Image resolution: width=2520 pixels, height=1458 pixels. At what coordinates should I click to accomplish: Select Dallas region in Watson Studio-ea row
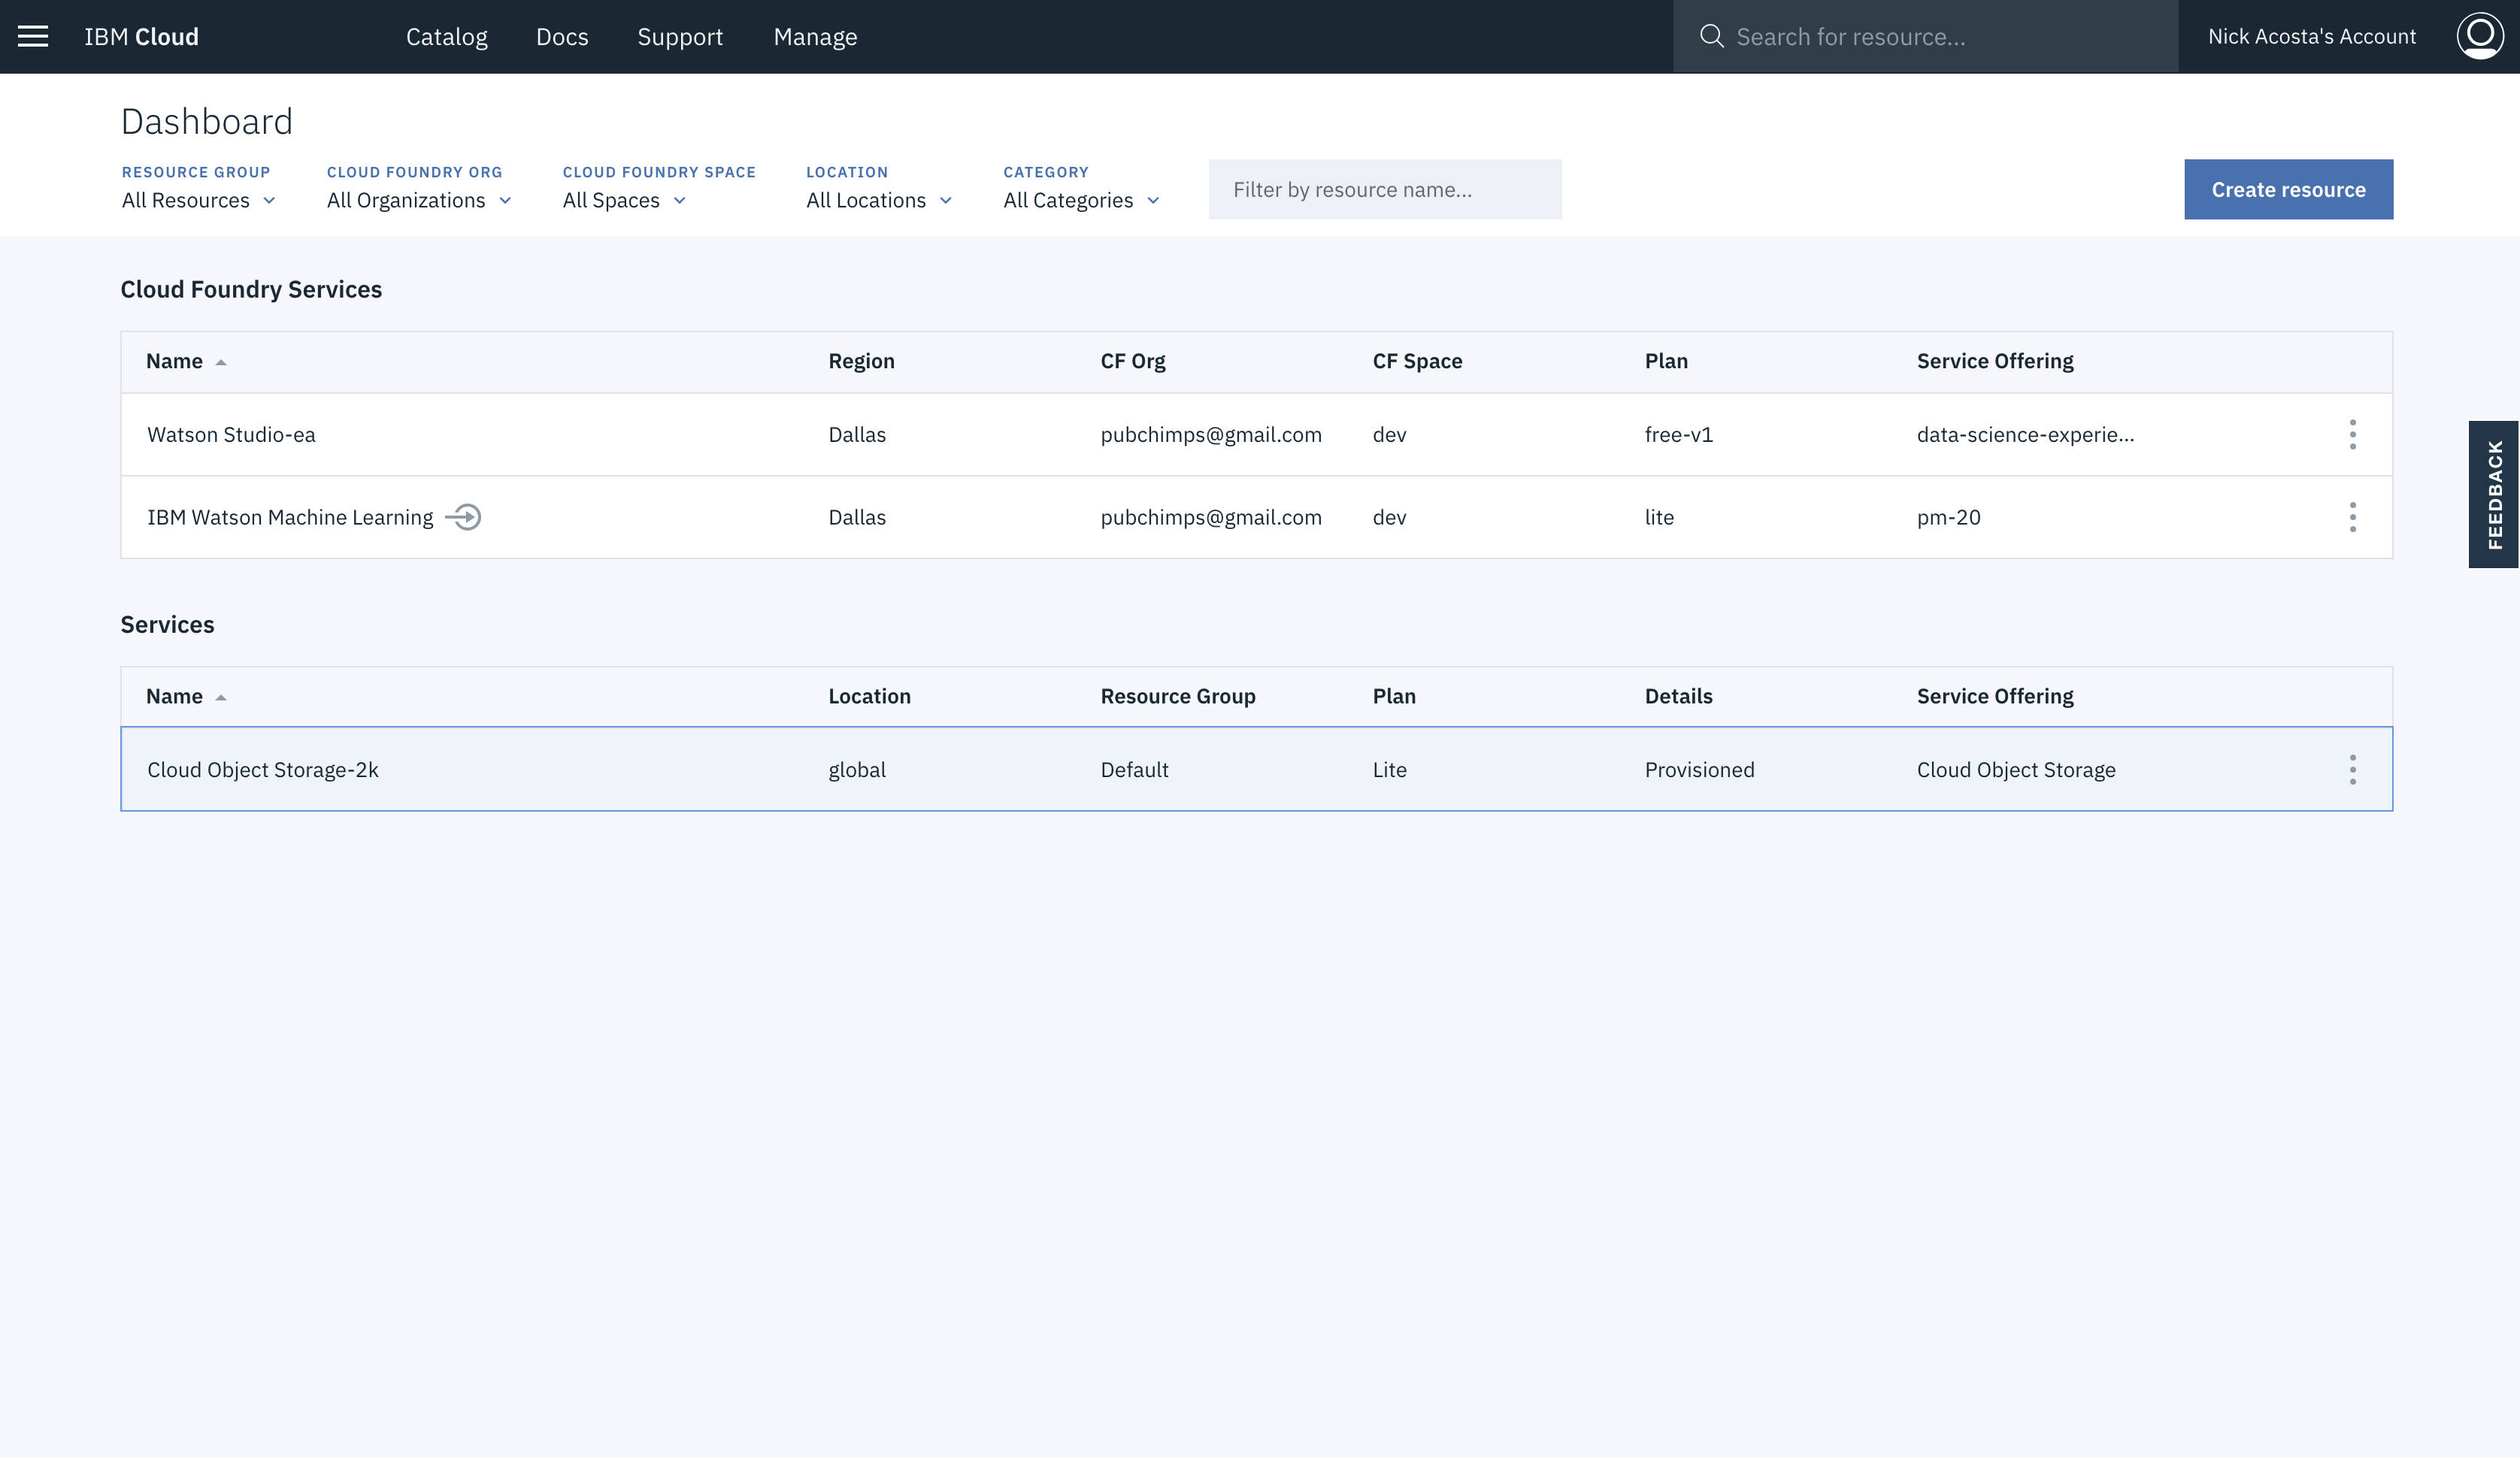(x=857, y=435)
